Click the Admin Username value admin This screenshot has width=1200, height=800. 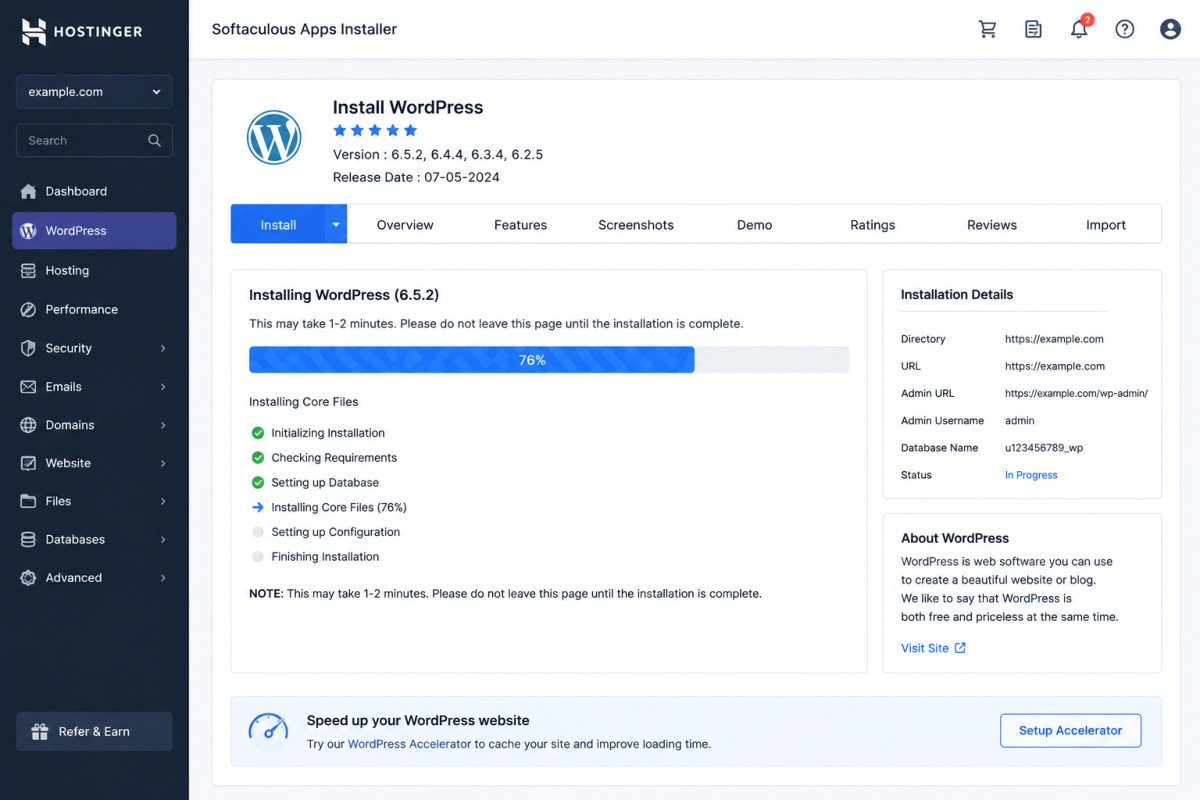[x=1020, y=421]
